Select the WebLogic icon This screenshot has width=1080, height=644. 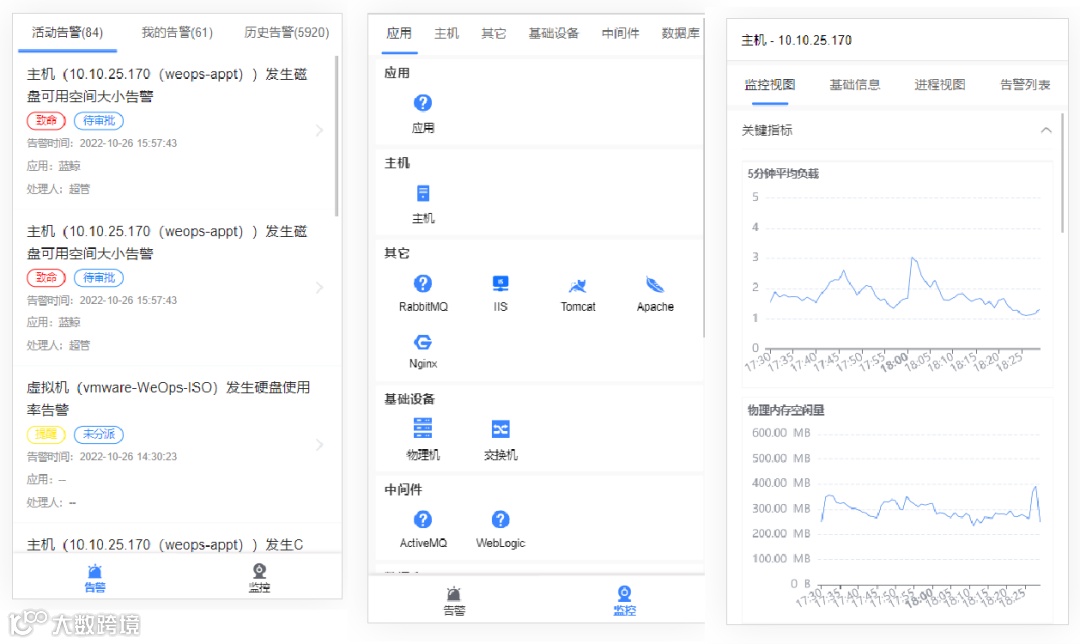(x=500, y=519)
